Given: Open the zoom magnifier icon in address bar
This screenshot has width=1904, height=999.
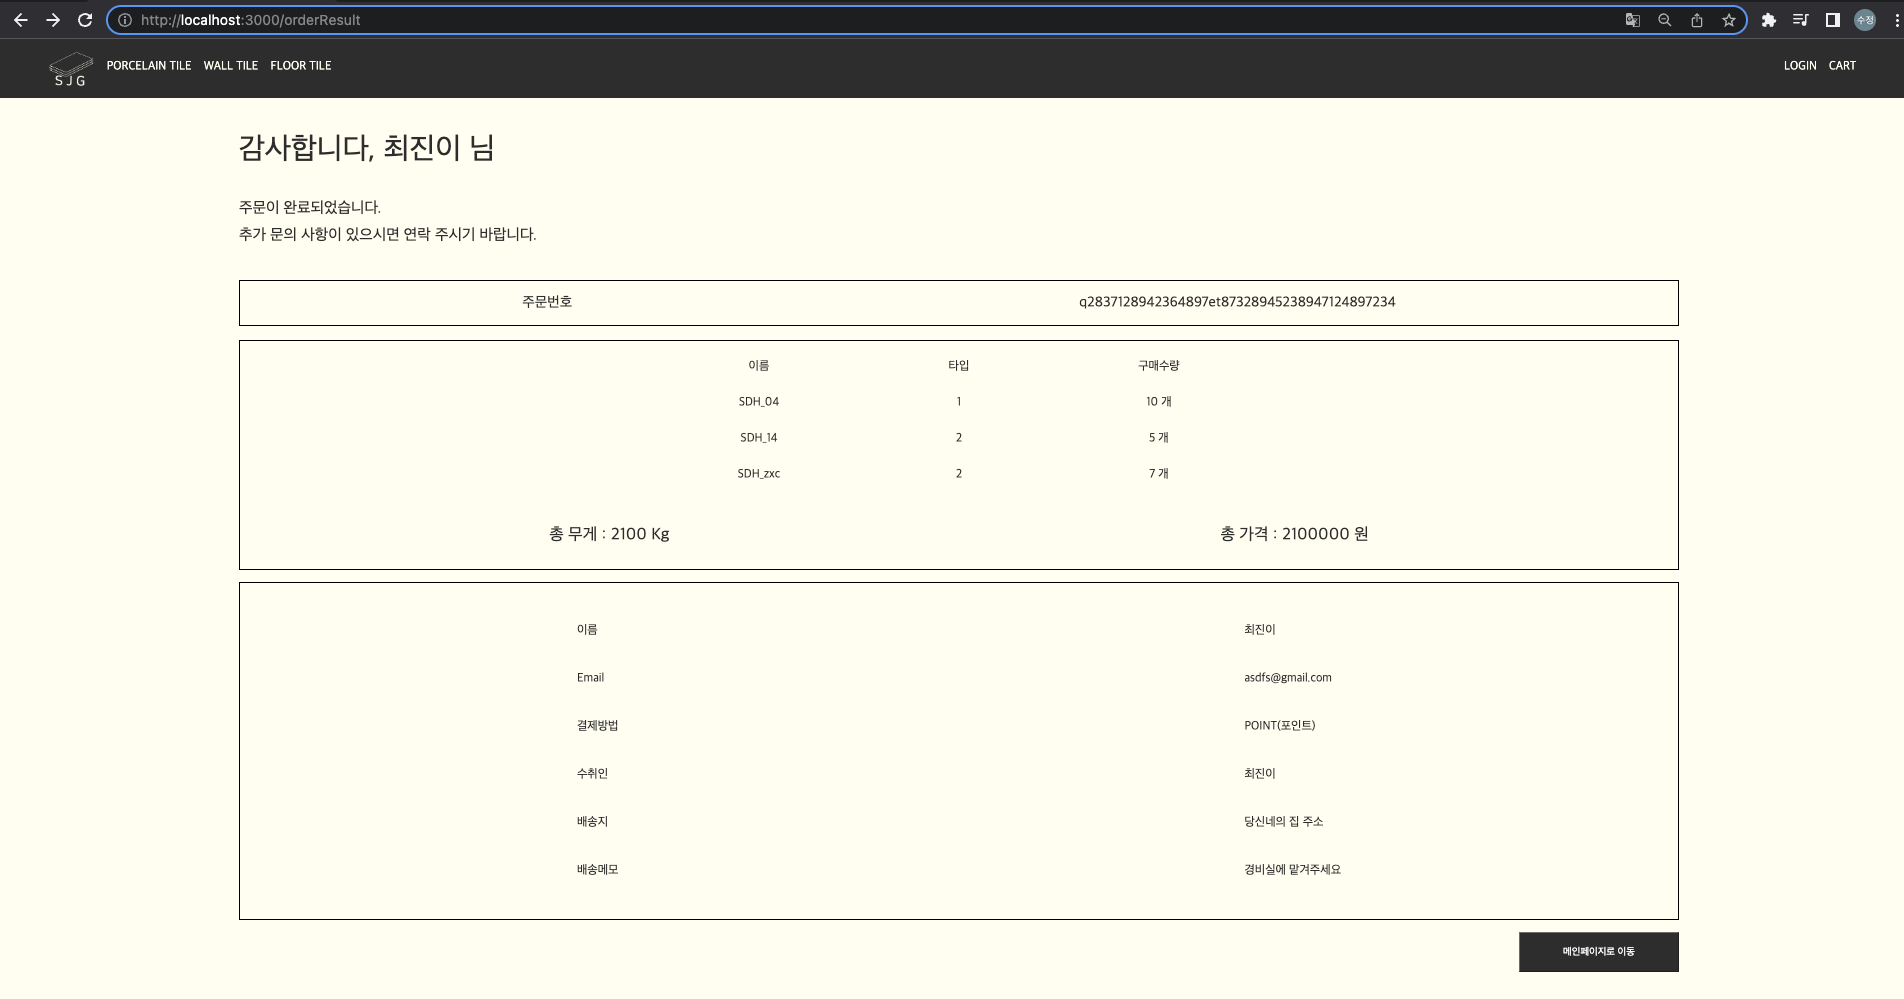Looking at the screenshot, I should pyautogui.click(x=1665, y=20).
